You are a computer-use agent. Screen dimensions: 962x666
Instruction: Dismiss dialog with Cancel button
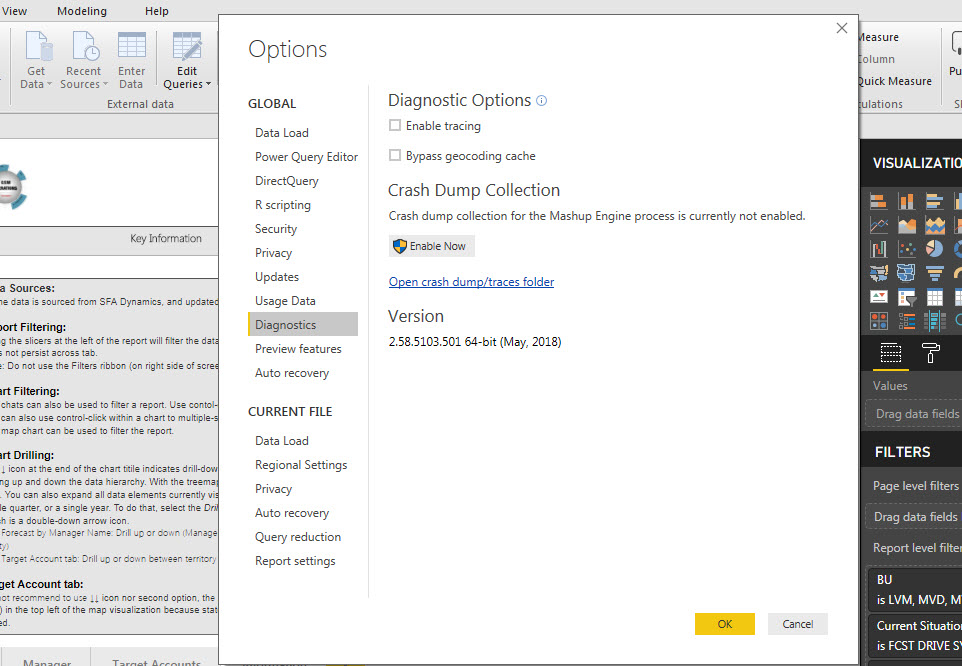(x=798, y=624)
